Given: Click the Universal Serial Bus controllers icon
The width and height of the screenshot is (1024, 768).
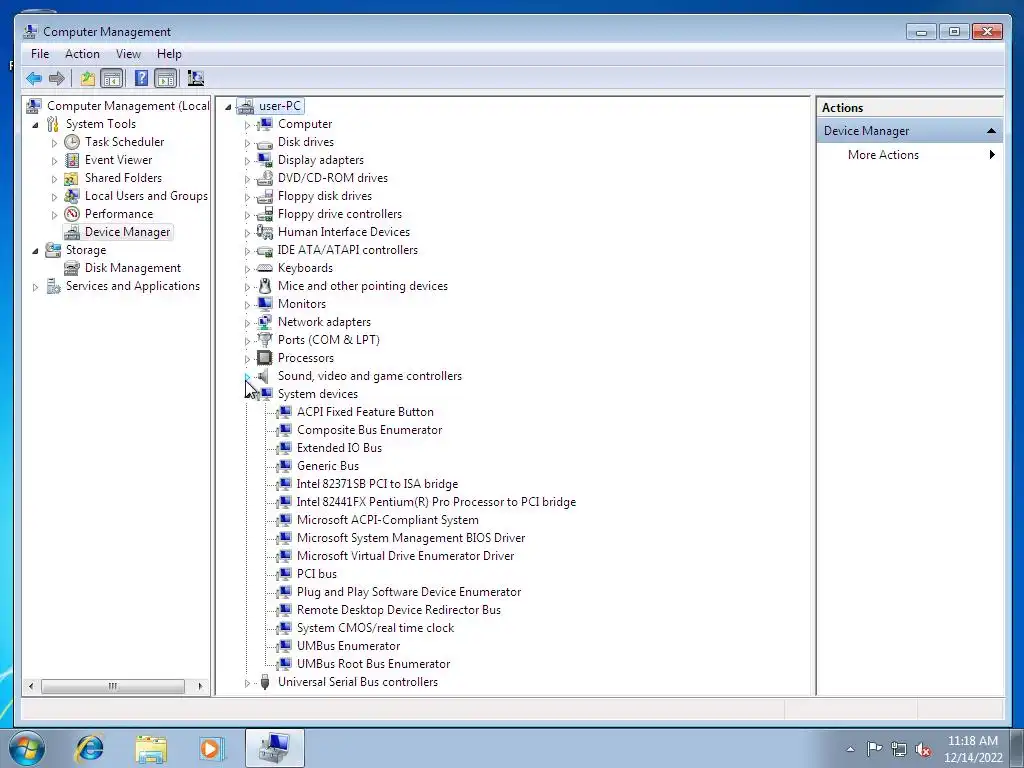Looking at the screenshot, I should tap(264, 682).
